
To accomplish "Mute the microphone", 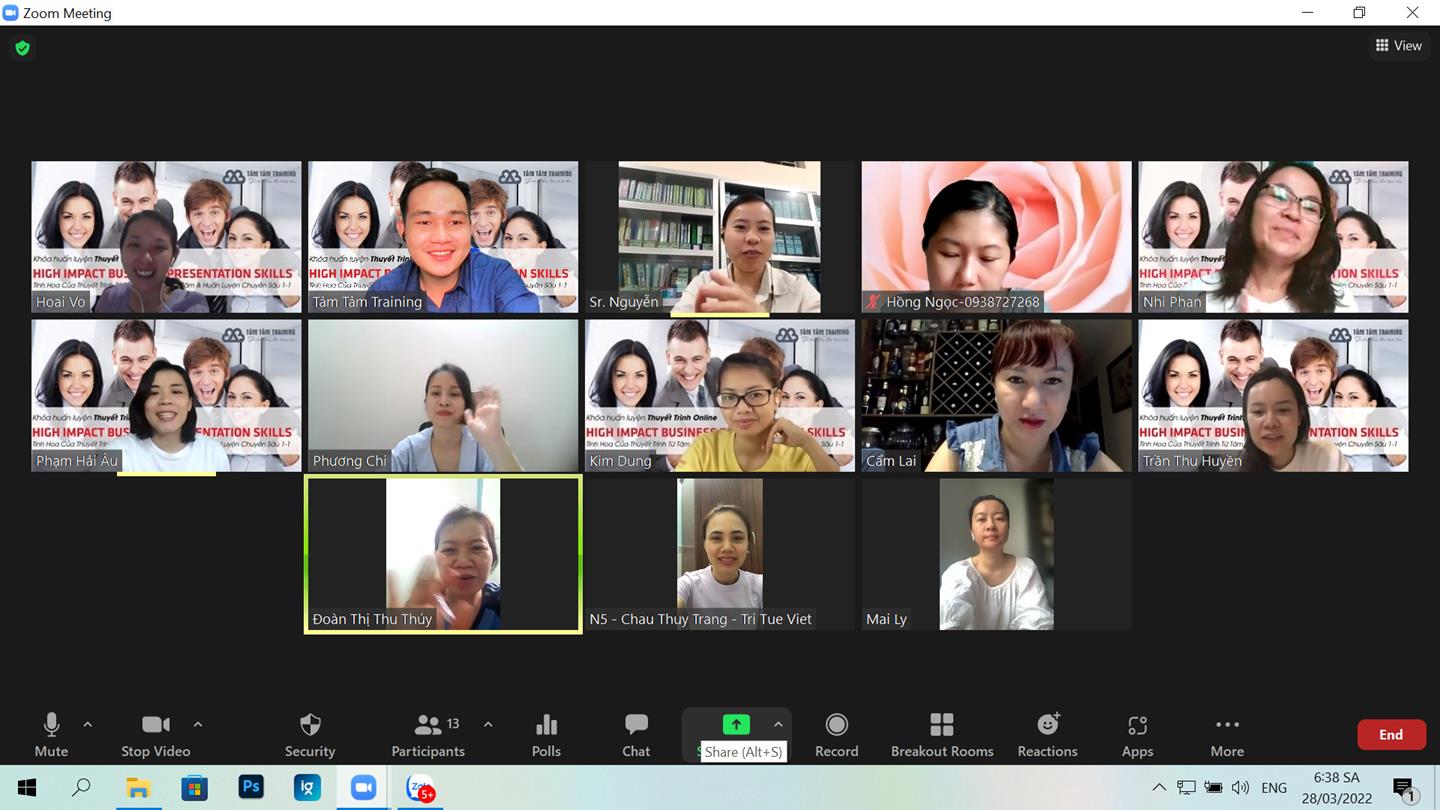I will coord(51,734).
